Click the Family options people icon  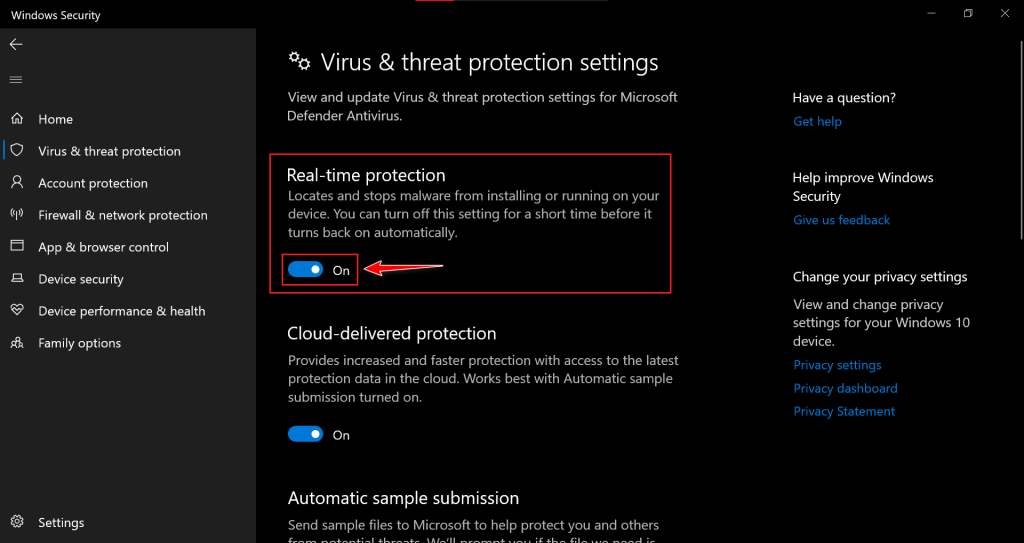coord(17,343)
